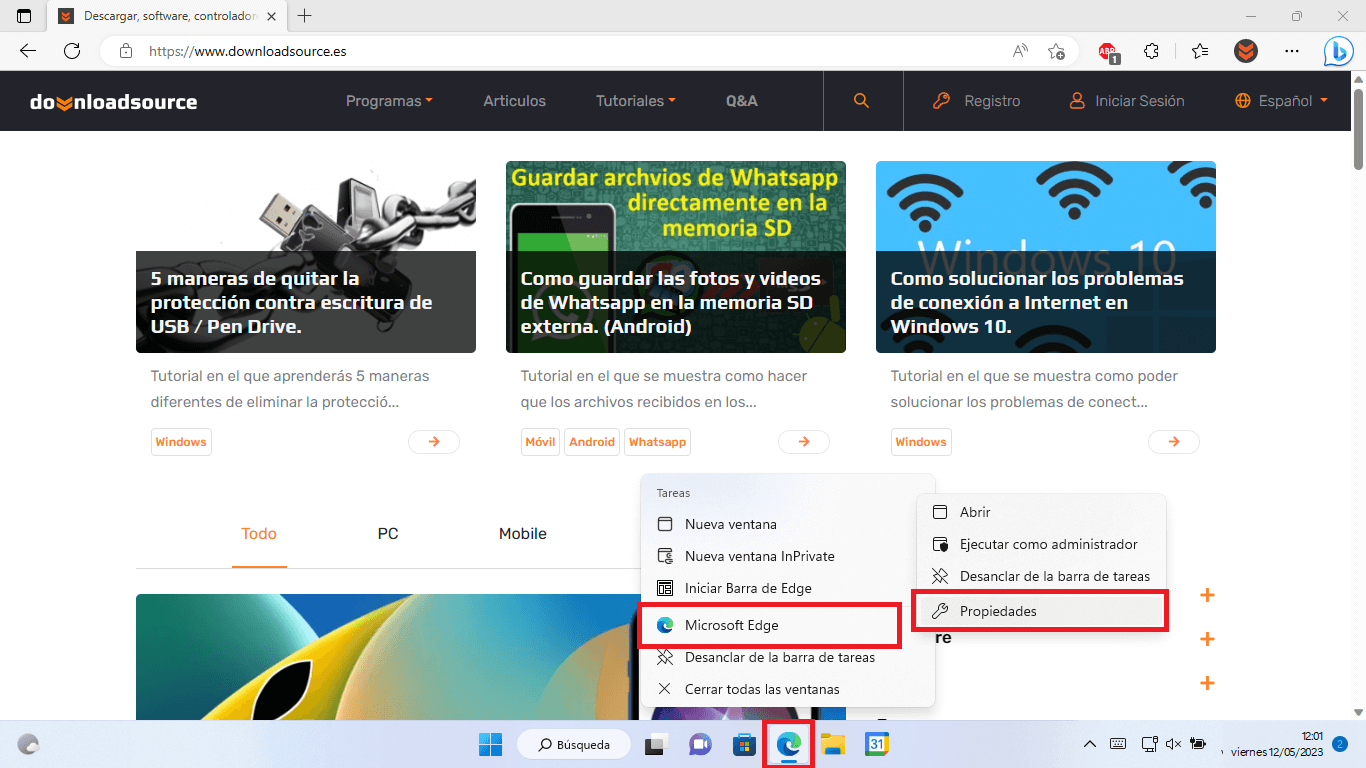This screenshot has height=768, width=1366.
Task: Click the Android tag
Action: coord(592,442)
